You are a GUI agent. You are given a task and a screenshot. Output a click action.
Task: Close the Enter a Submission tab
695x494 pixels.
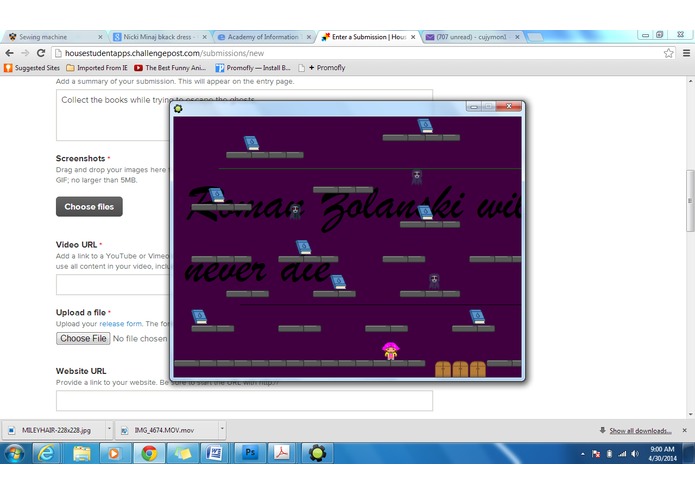(413, 37)
